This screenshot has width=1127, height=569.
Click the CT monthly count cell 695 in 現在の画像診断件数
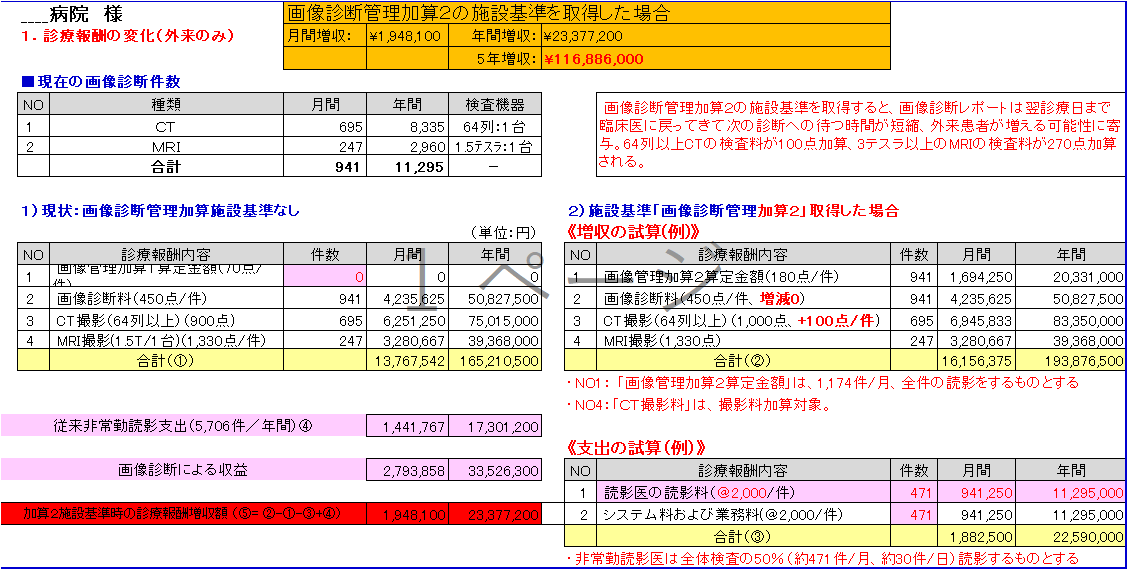325,127
